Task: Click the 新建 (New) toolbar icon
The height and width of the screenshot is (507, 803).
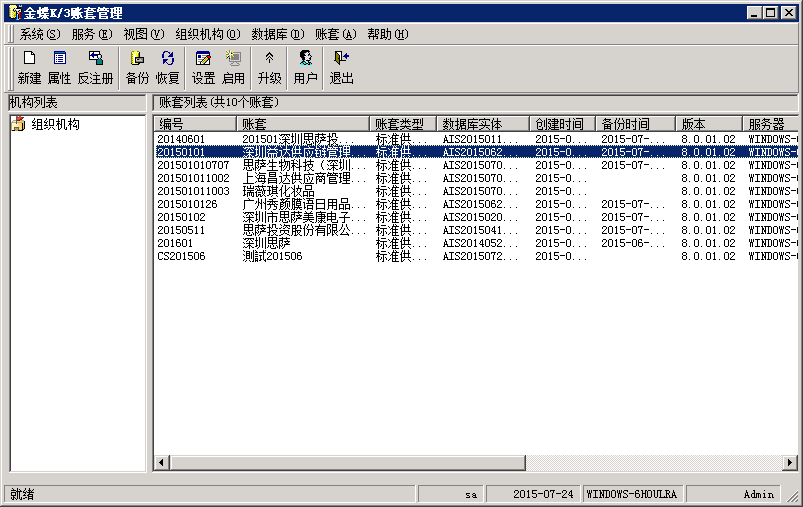Action: pos(29,68)
